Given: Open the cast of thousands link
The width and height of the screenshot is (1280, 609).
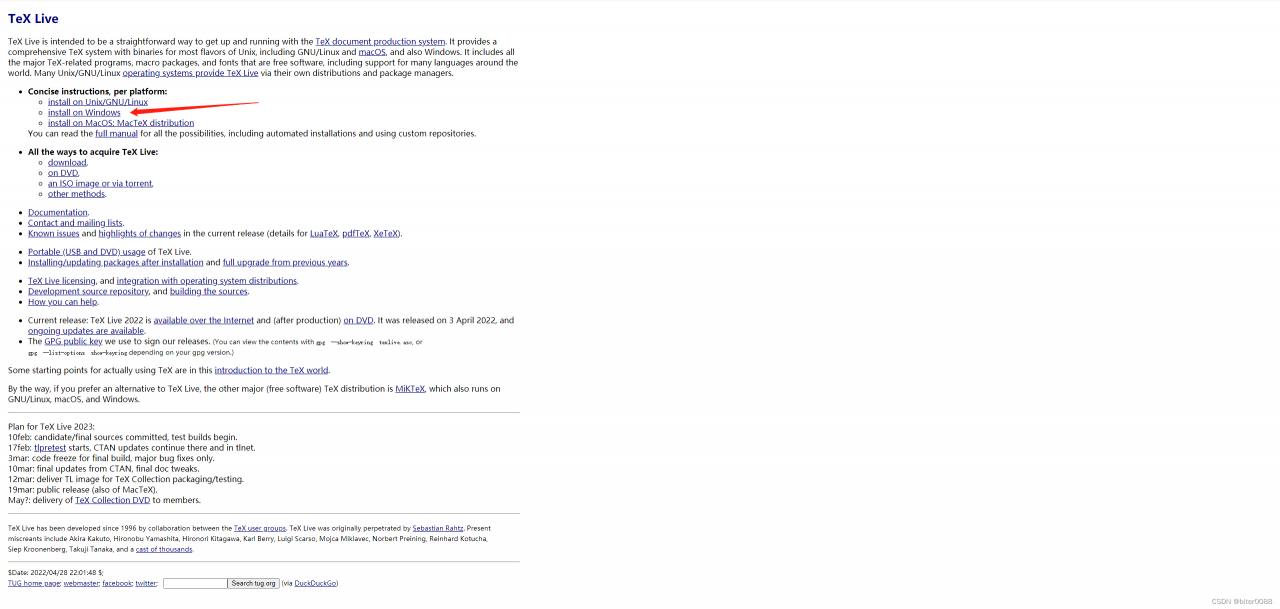Looking at the screenshot, I should pos(164,549).
